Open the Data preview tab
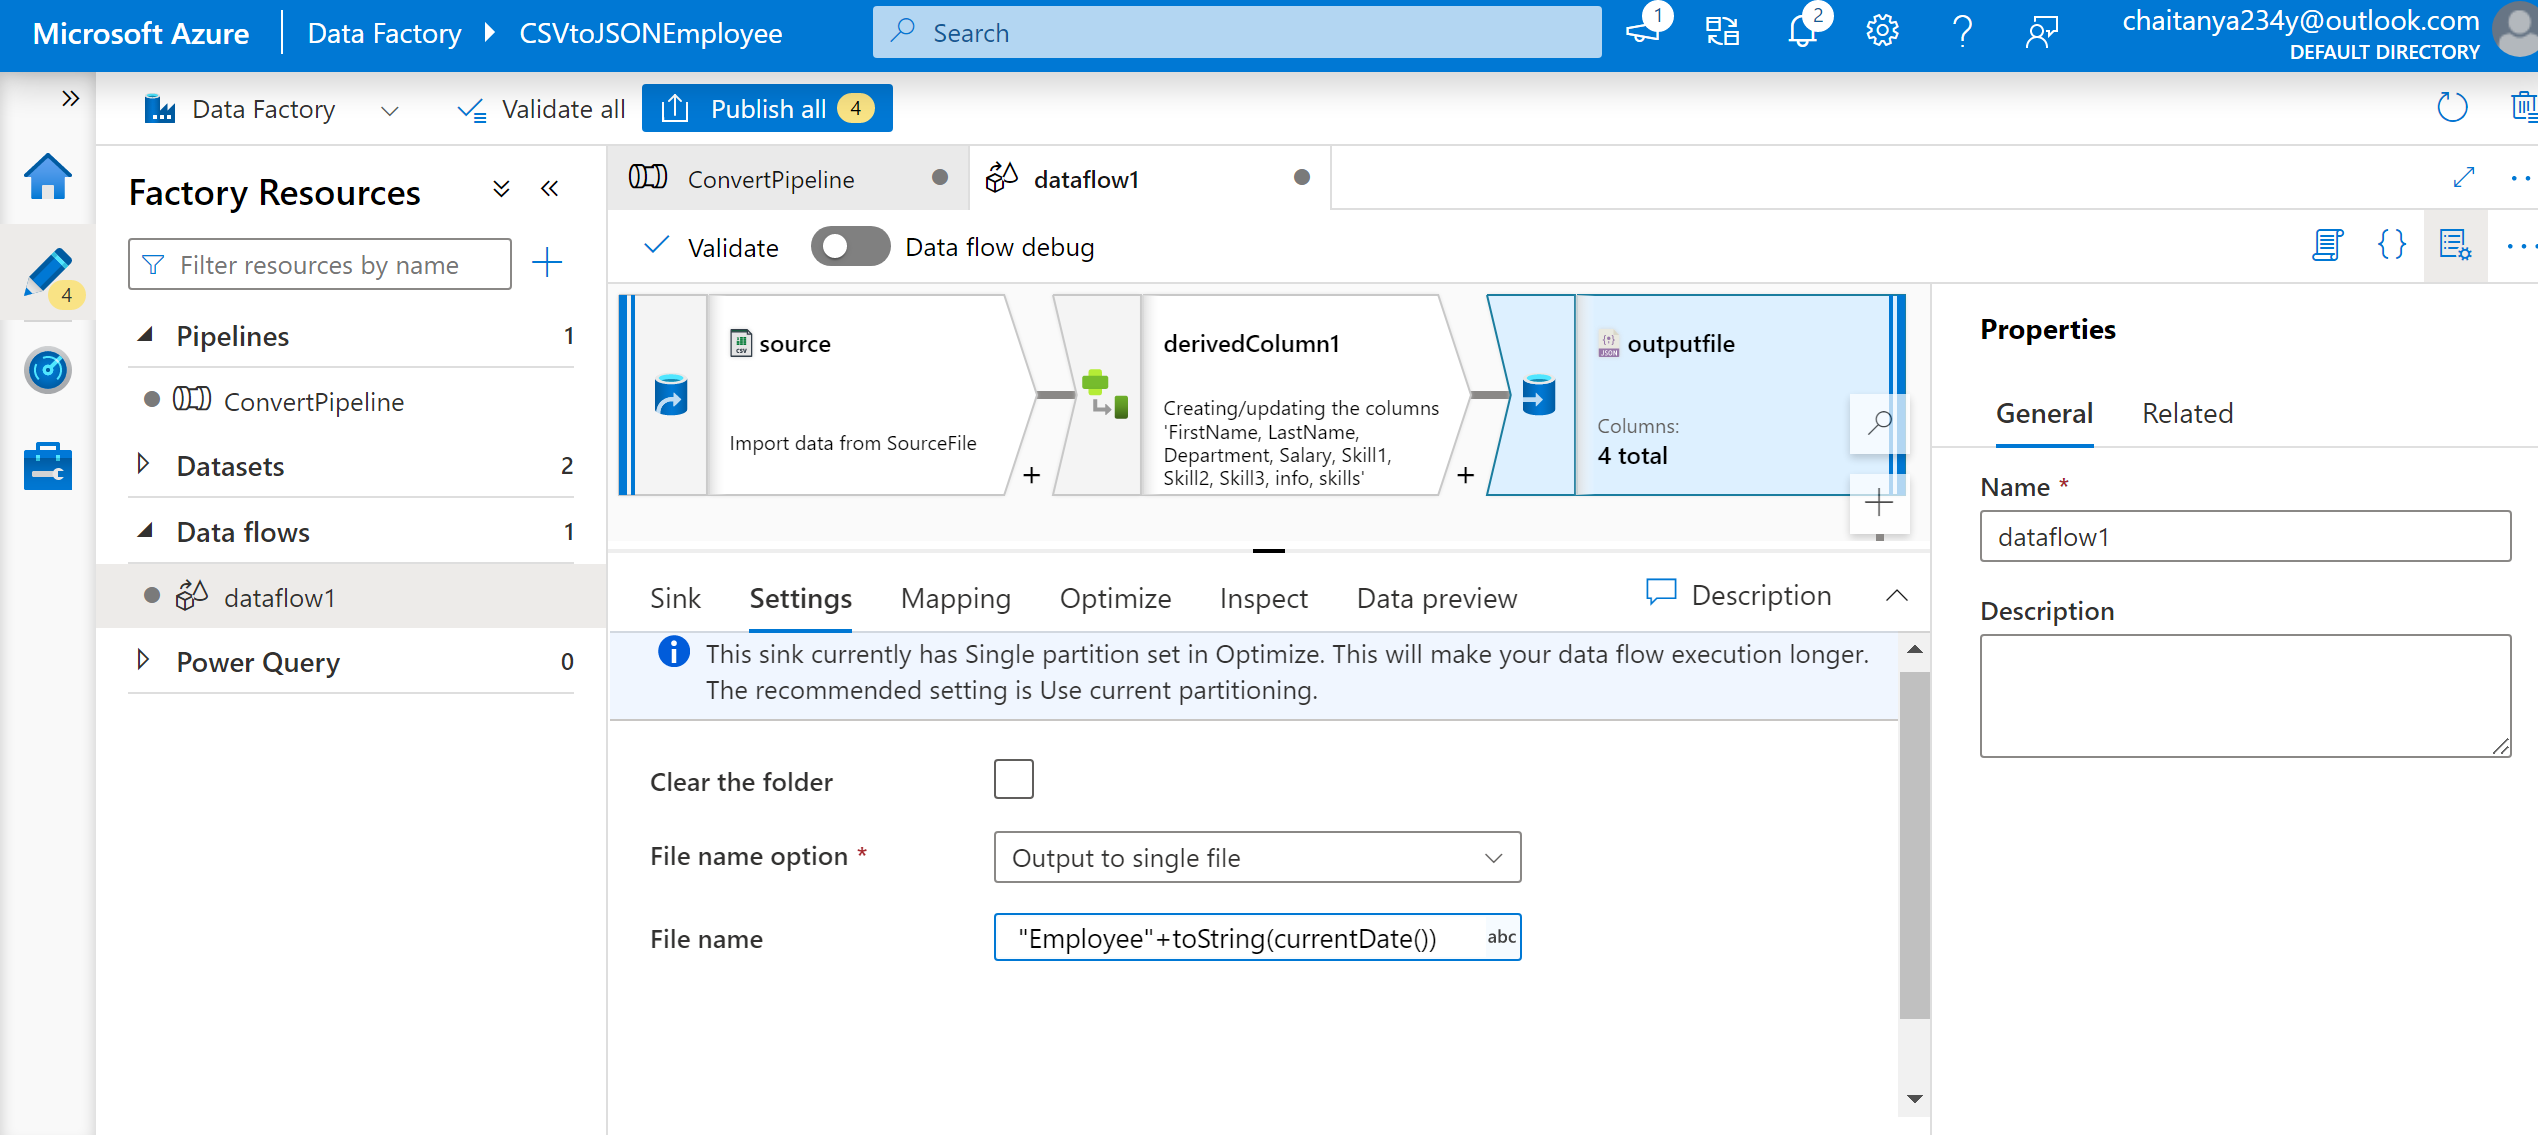This screenshot has width=2538, height=1135. [x=1437, y=598]
